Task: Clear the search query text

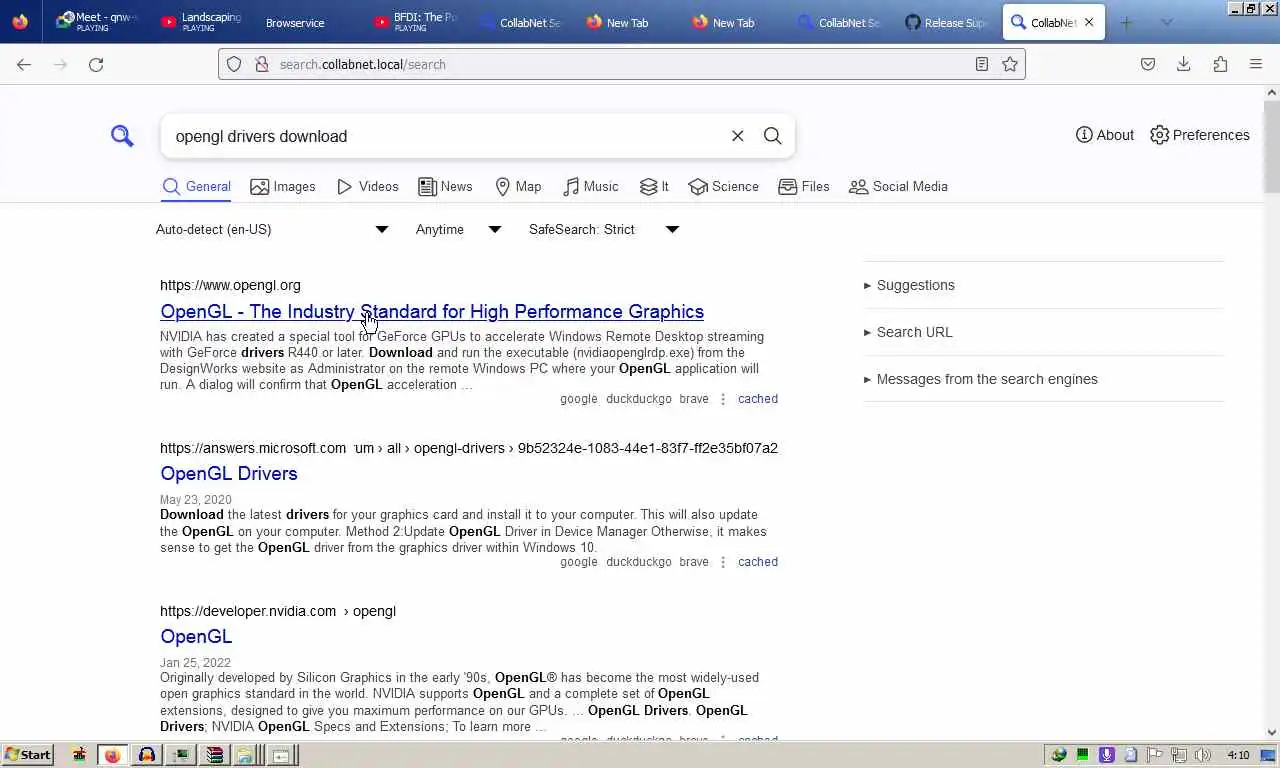Action: [738, 136]
